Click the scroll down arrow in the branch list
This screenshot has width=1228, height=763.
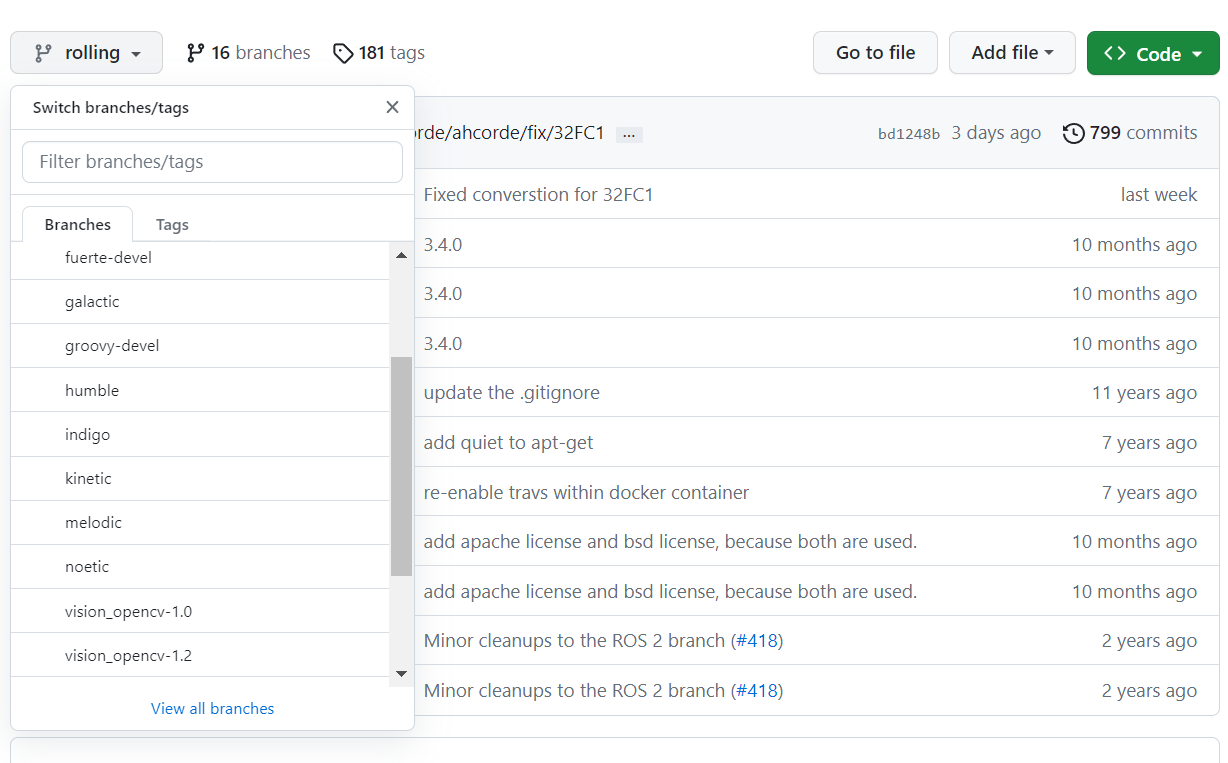click(401, 674)
